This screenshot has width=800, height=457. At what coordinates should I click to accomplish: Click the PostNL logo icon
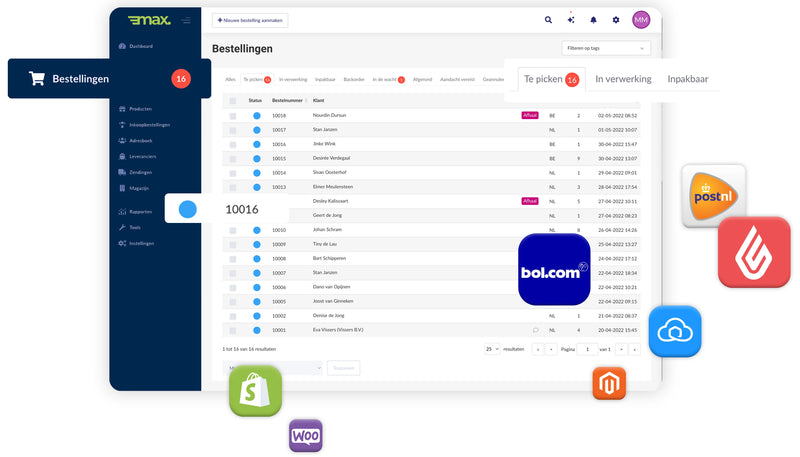[x=714, y=195]
